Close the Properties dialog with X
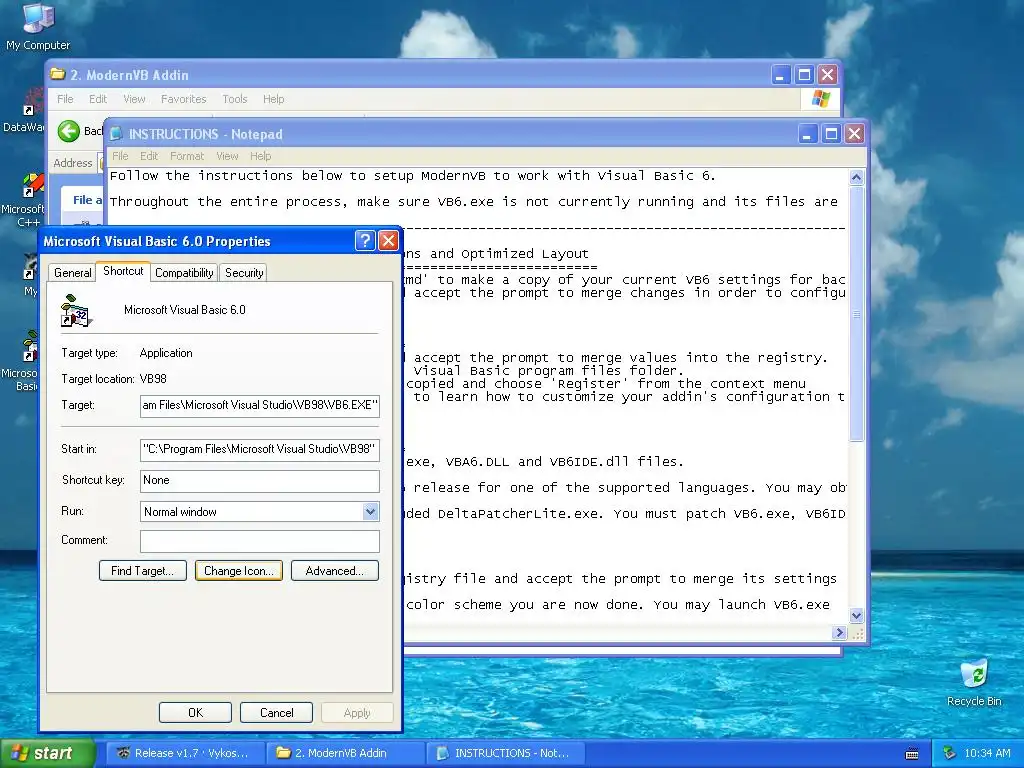1024x768 pixels. tap(389, 241)
